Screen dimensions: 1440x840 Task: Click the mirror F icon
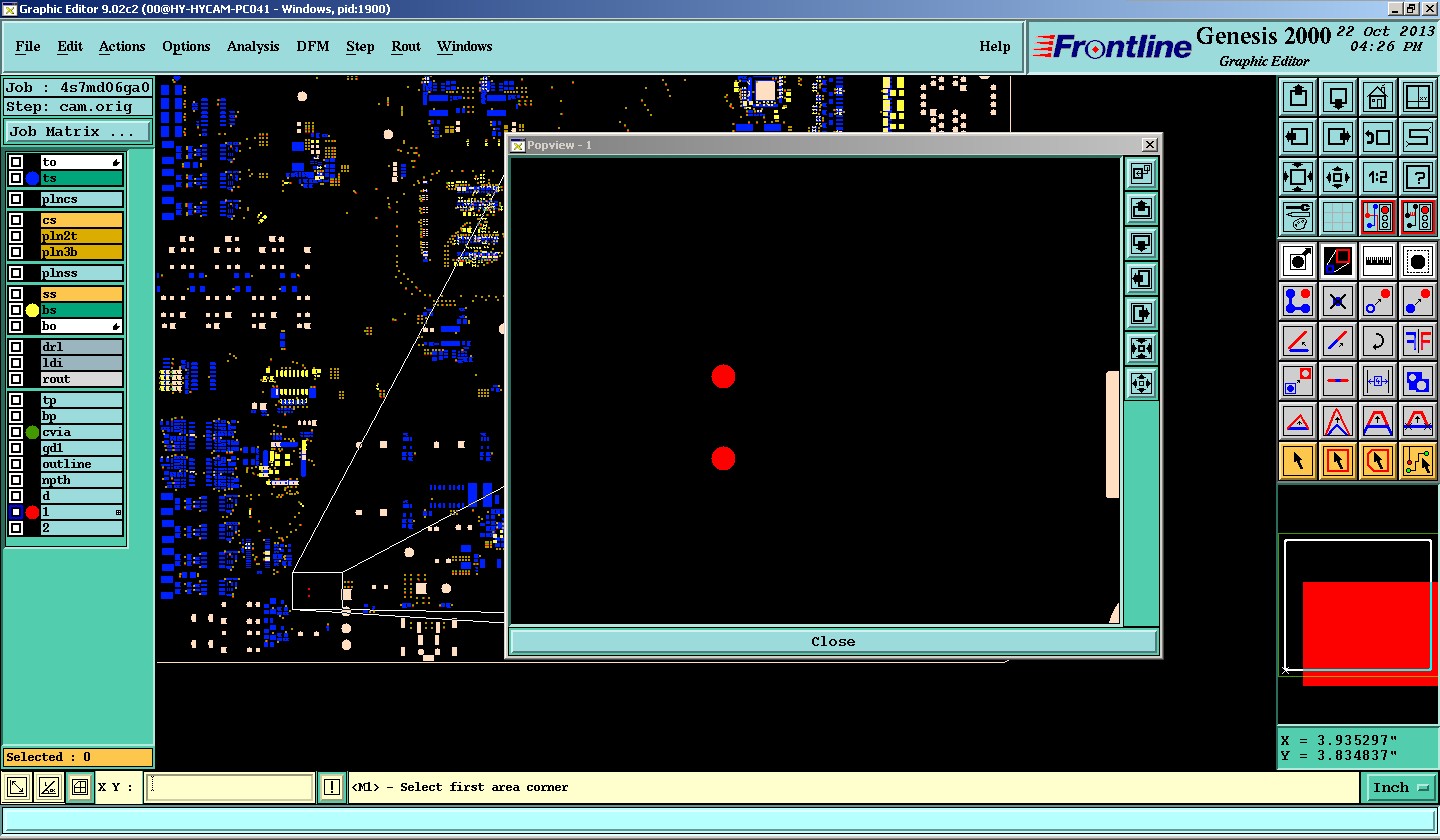[1418, 341]
